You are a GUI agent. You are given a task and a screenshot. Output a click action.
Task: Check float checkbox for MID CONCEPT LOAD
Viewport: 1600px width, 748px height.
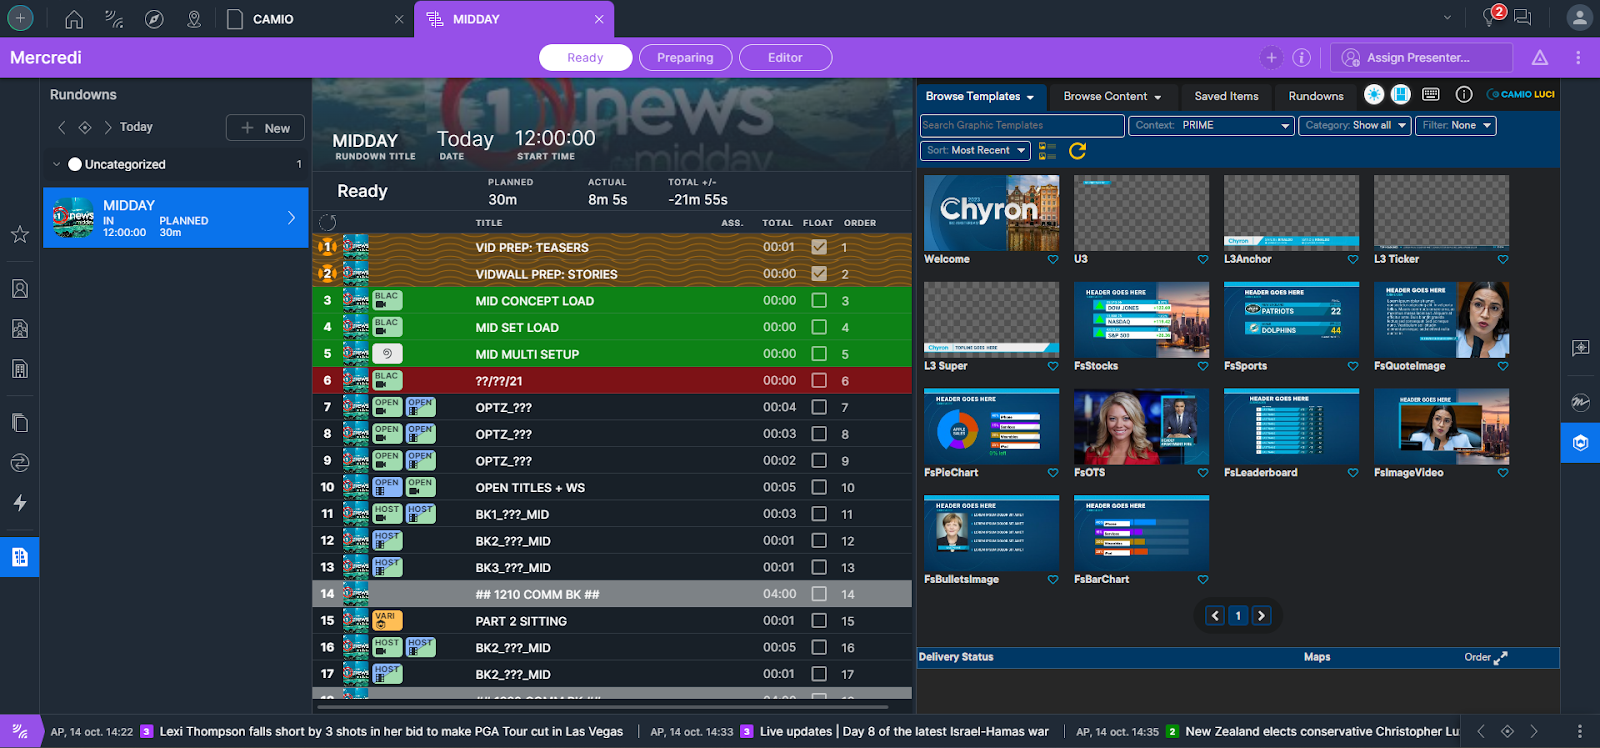click(819, 300)
